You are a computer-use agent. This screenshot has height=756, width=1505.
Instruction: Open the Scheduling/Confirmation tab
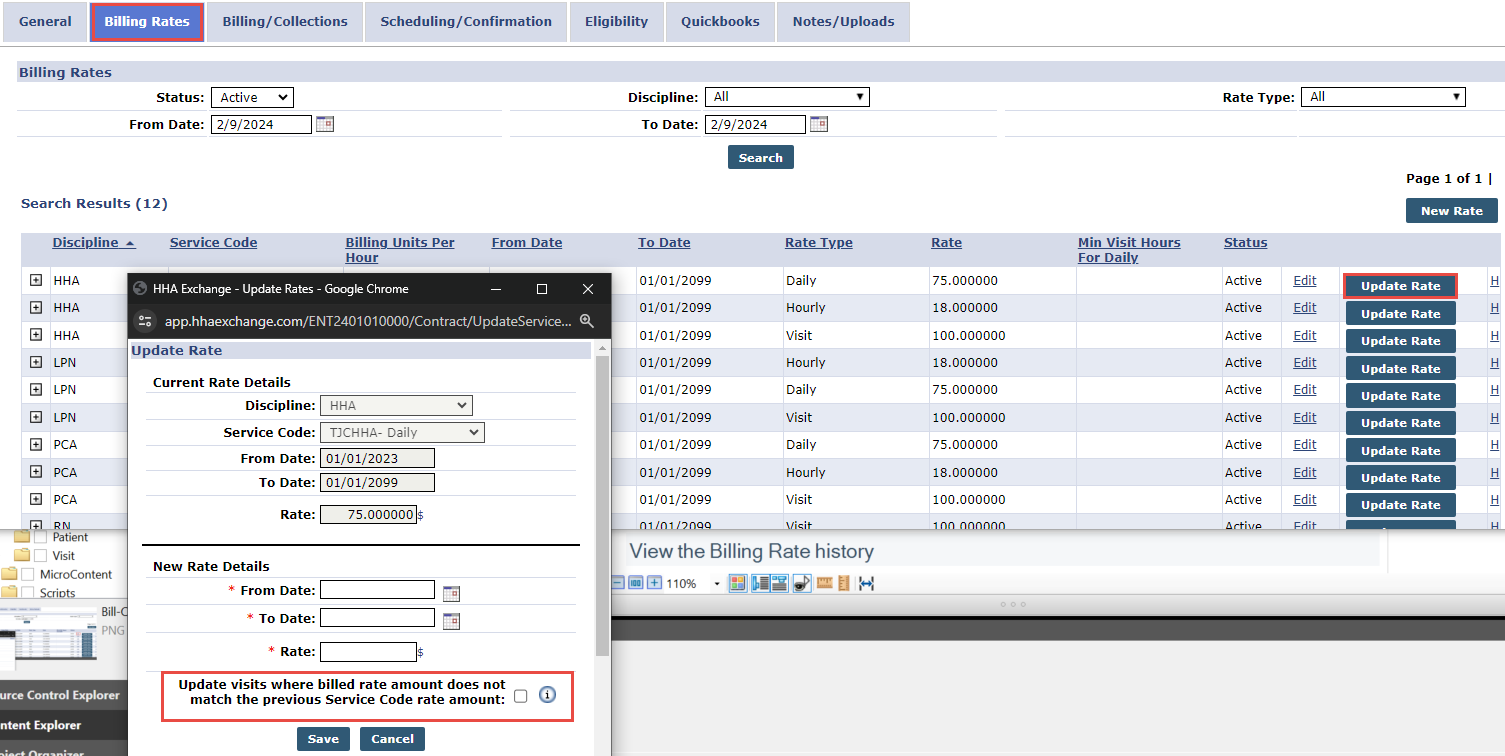click(x=466, y=21)
